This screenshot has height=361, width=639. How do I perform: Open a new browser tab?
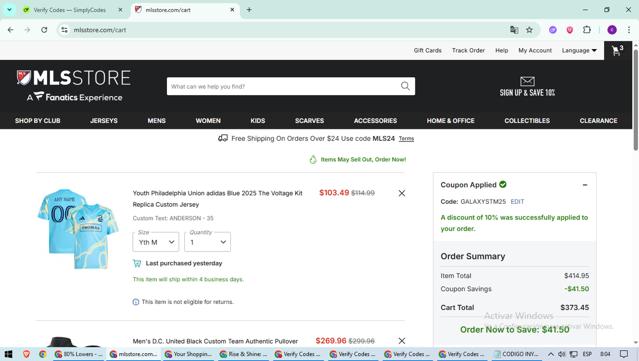pyautogui.click(x=249, y=10)
